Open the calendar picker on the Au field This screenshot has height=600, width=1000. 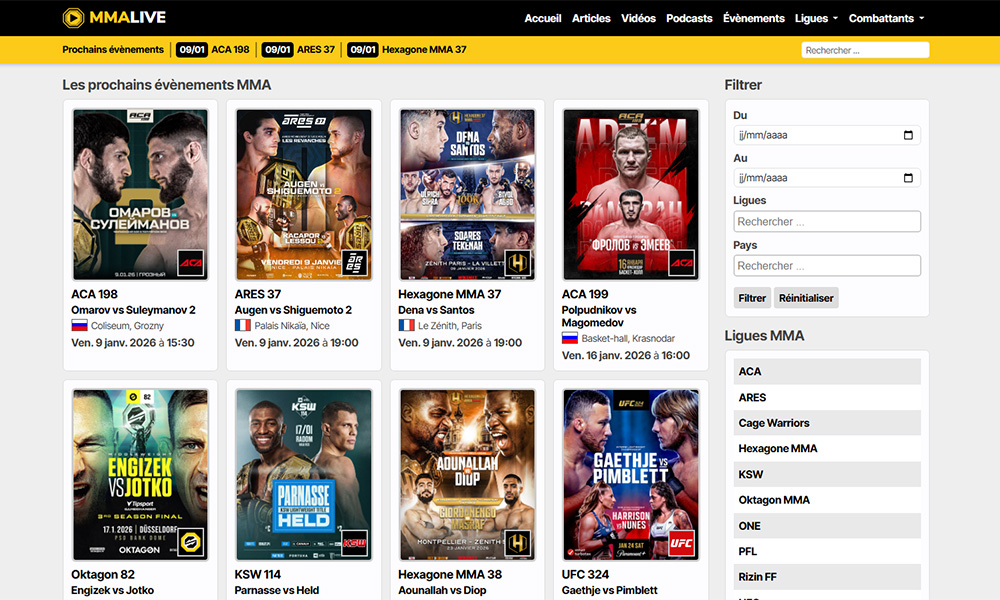coord(908,177)
